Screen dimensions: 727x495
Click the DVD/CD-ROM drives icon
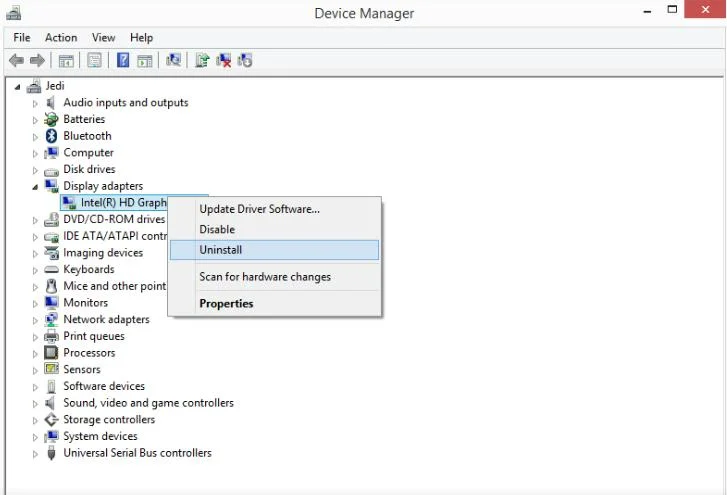pyautogui.click(x=51, y=219)
